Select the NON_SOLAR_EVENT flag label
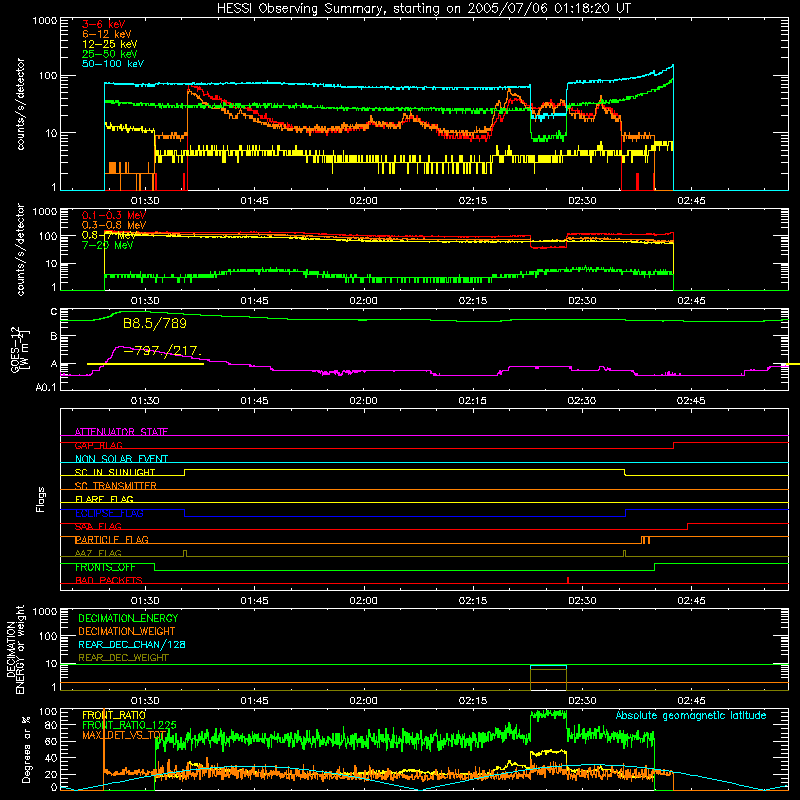This screenshot has width=800, height=800. click(x=121, y=459)
